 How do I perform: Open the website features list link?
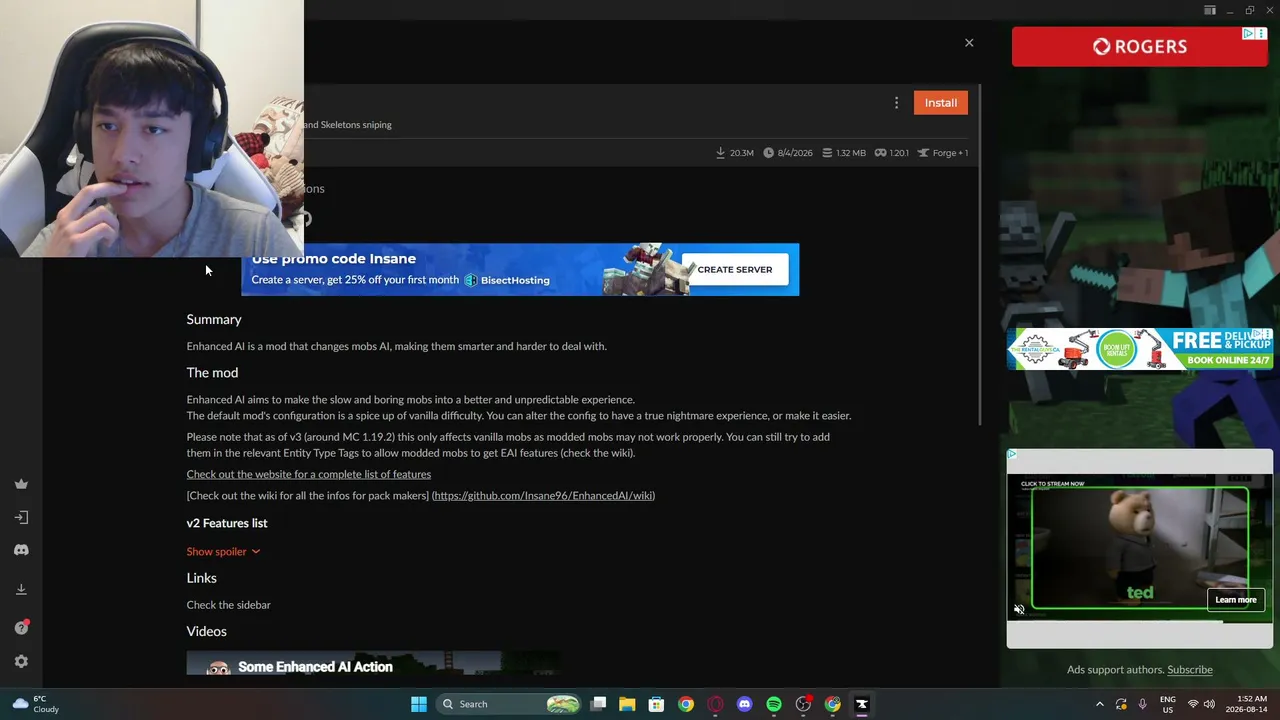point(309,474)
